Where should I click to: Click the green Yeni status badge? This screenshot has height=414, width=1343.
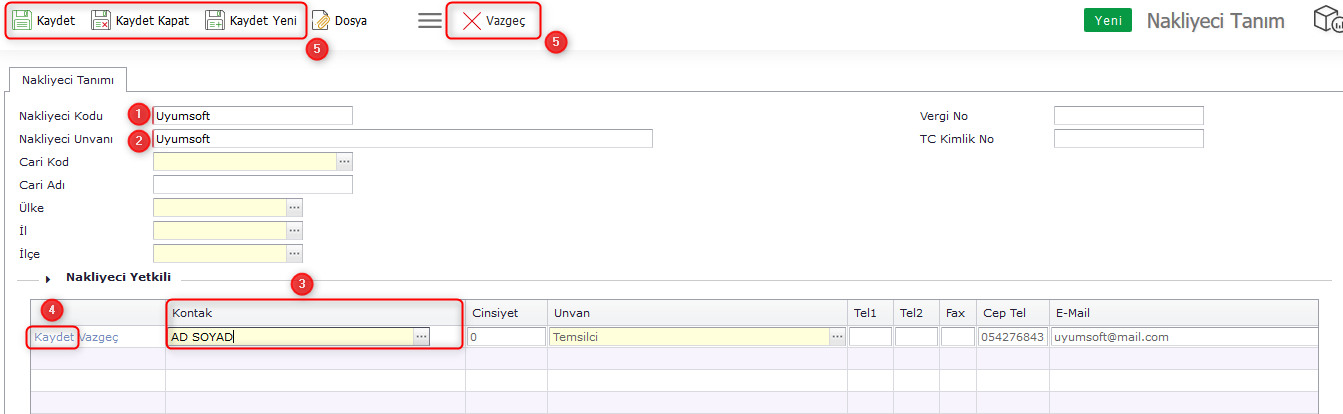point(1108,20)
